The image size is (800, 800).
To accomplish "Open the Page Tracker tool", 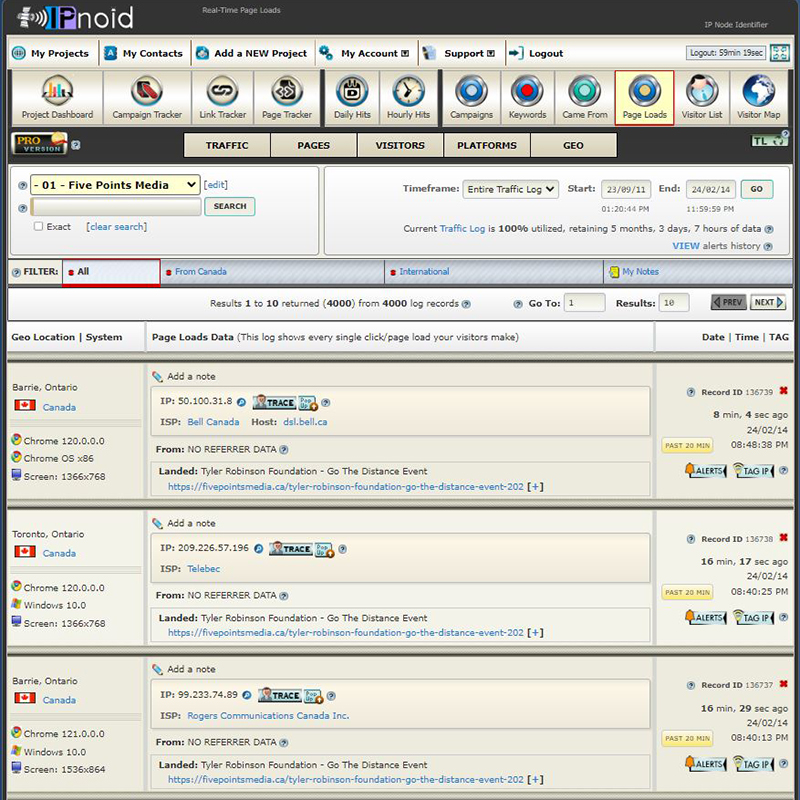I will (x=287, y=98).
